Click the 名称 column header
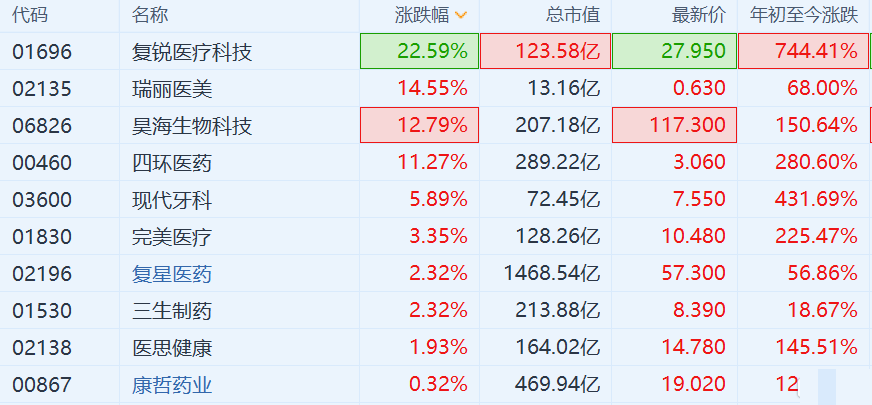 [x=150, y=15]
